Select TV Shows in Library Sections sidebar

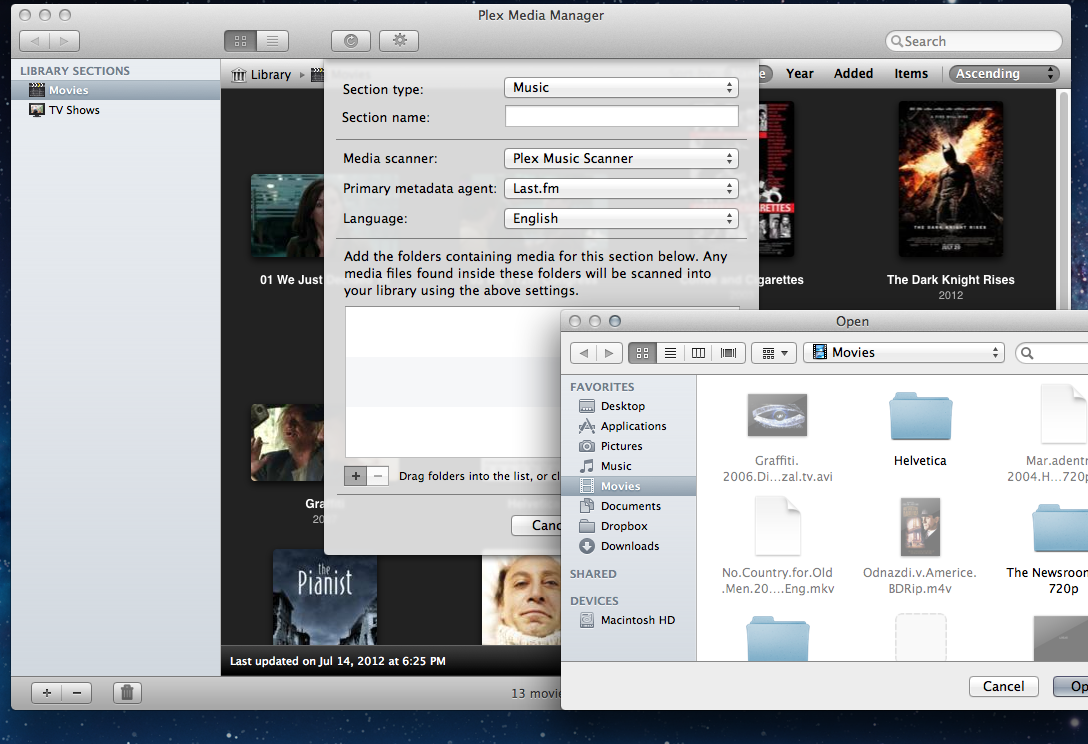click(115, 110)
